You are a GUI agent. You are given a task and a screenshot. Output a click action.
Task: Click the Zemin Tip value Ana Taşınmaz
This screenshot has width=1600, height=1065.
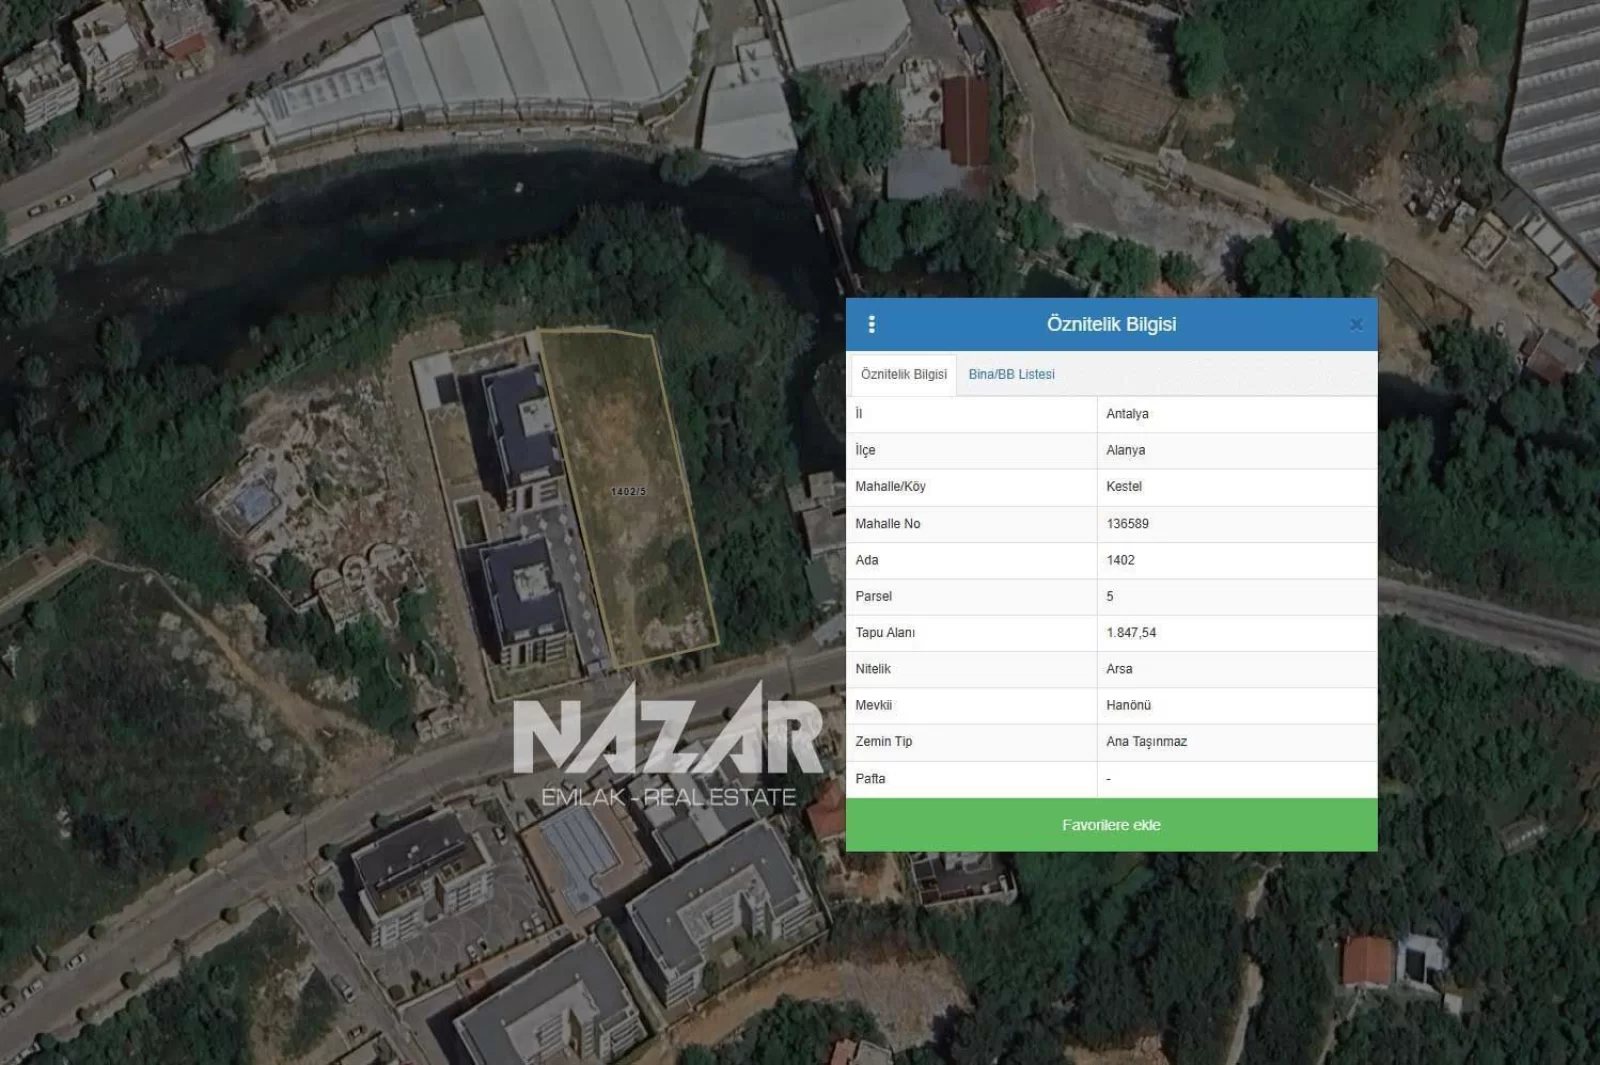[x=1146, y=741]
